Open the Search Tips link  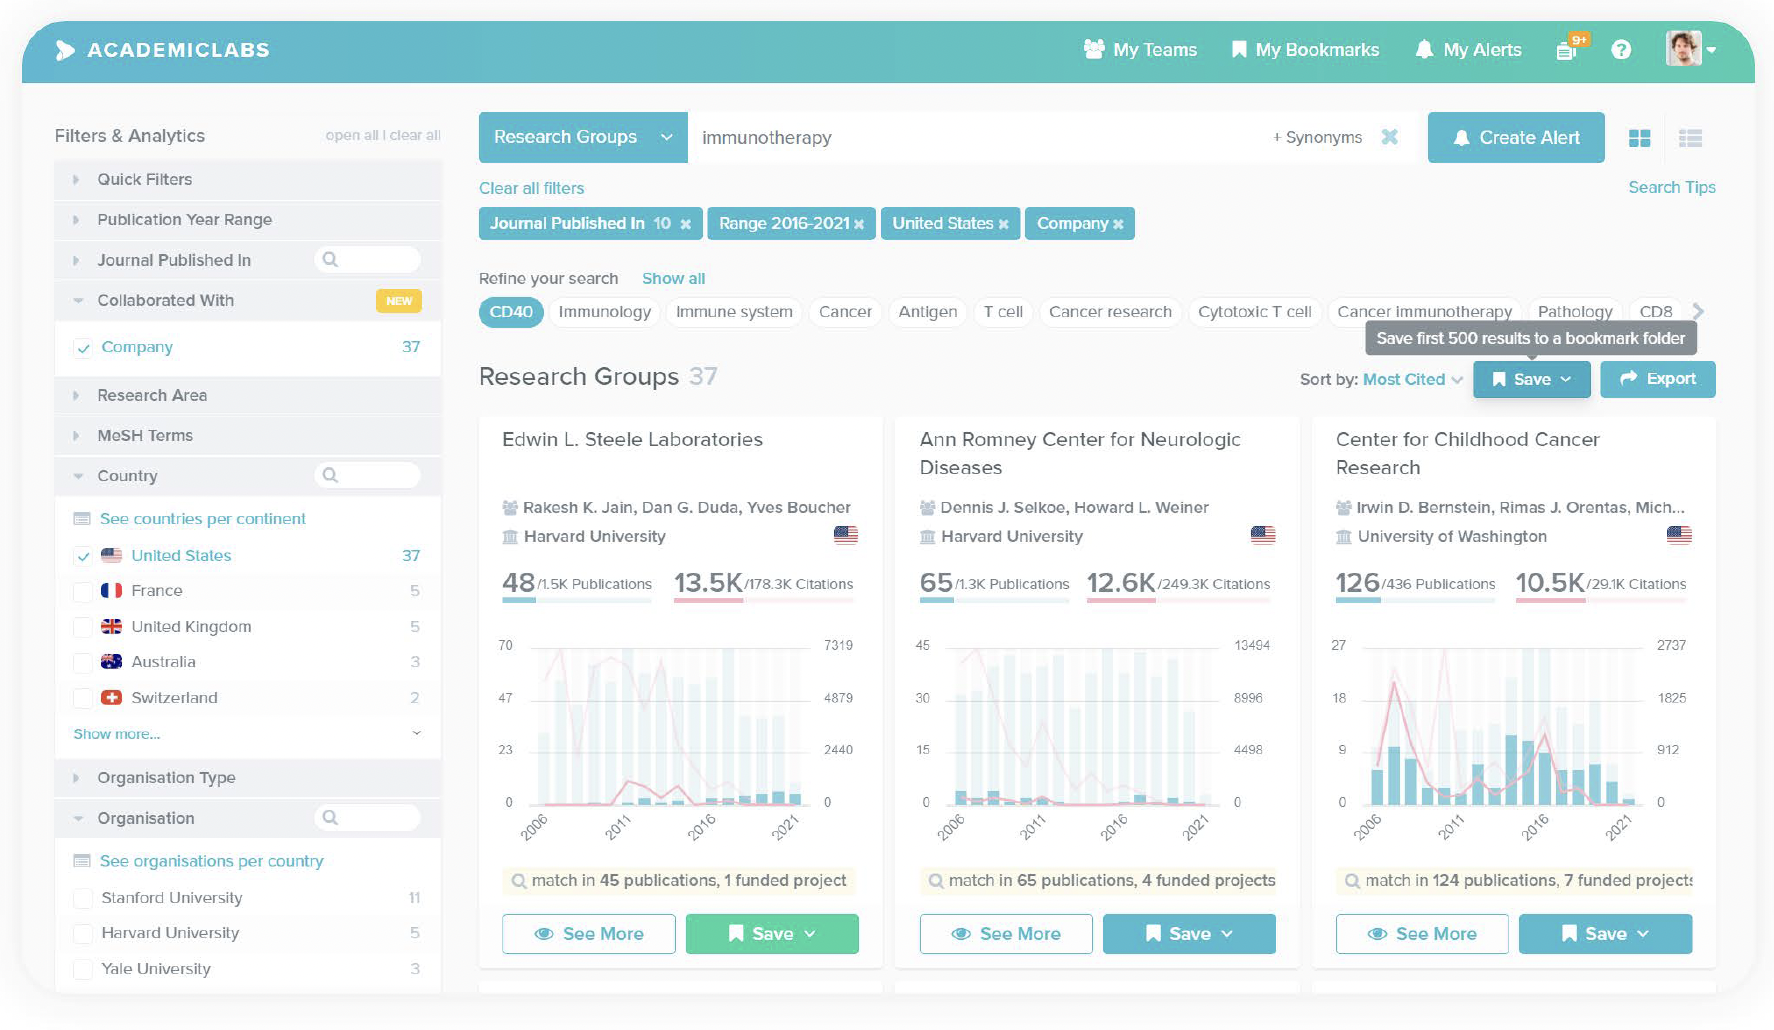pos(1671,187)
